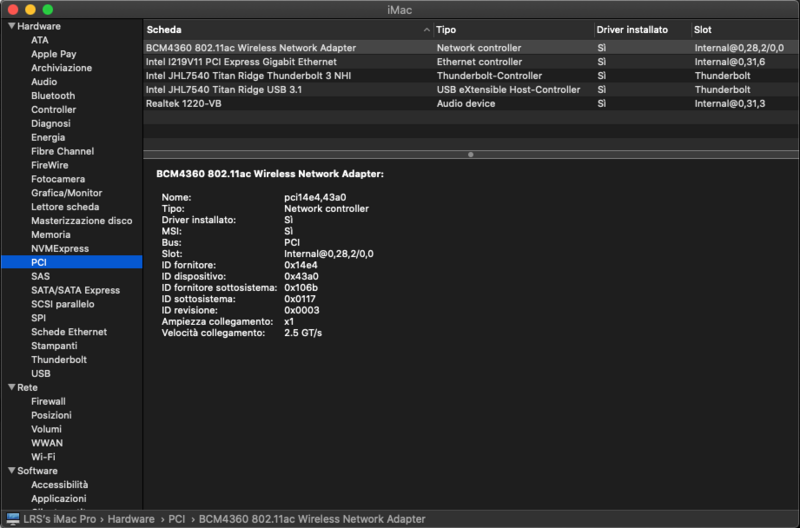This screenshot has height=528, width=800.
Task: Collapse the Software section disclosure triangle
Action: tap(10, 471)
